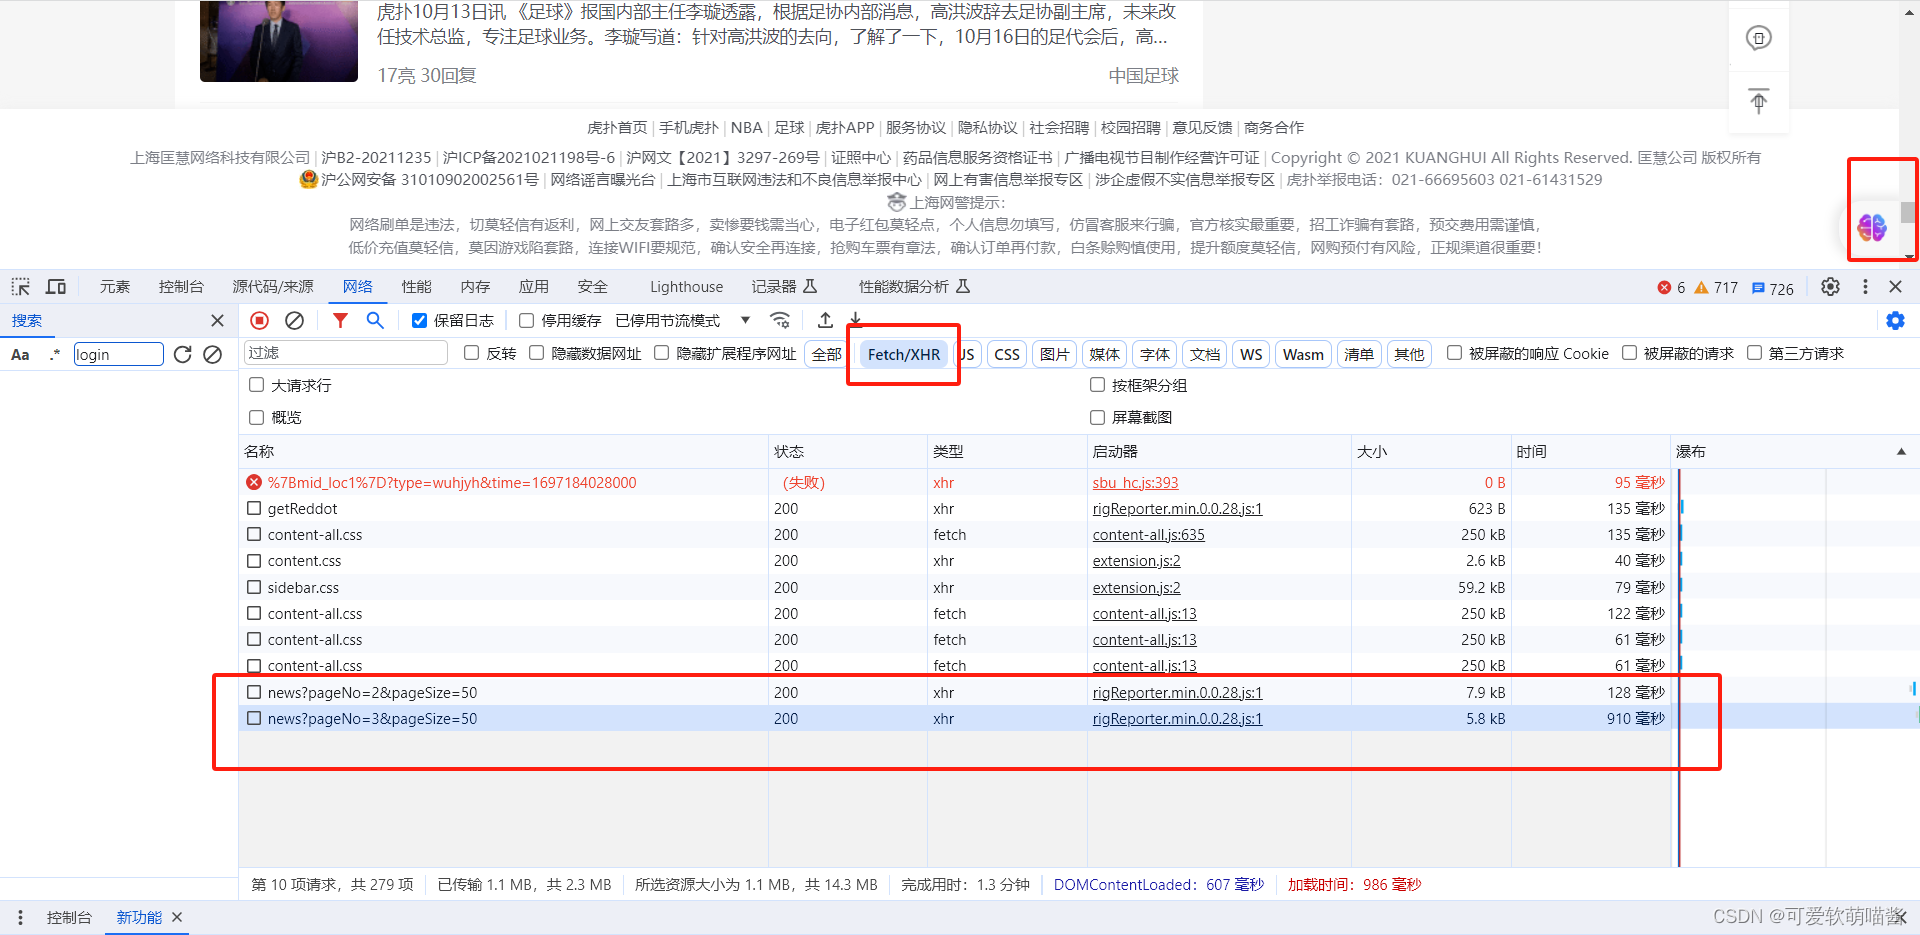The width and height of the screenshot is (1920, 935).
Task: Clear search results icon
Action: pos(212,355)
